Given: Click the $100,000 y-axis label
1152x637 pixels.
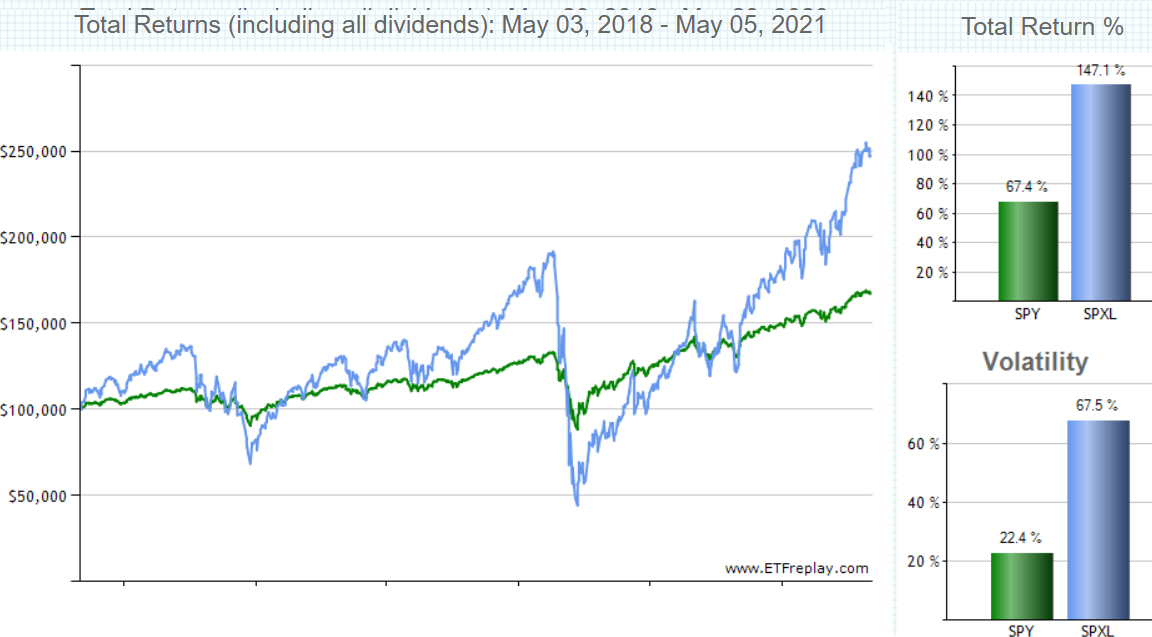Looking at the screenshot, I should [x=33, y=410].
